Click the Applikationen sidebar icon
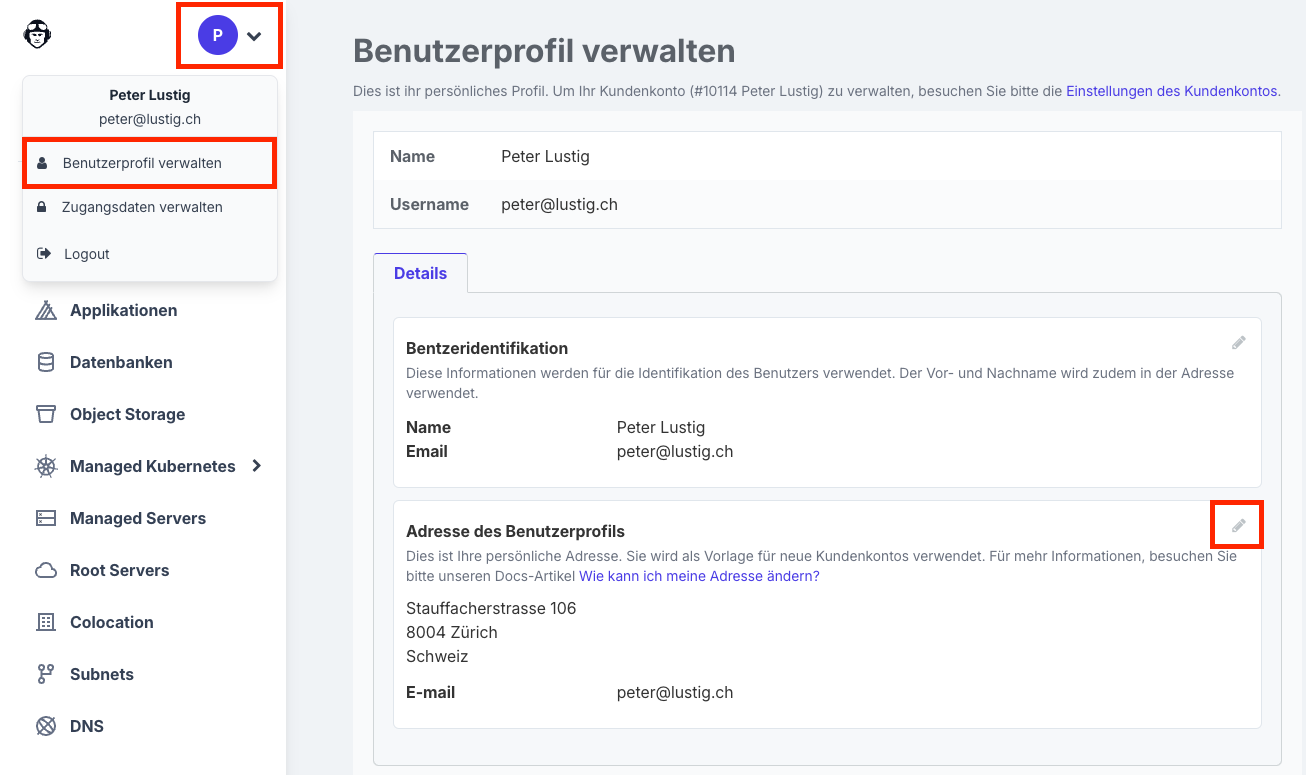1306x775 pixels. tap(46, 311)
